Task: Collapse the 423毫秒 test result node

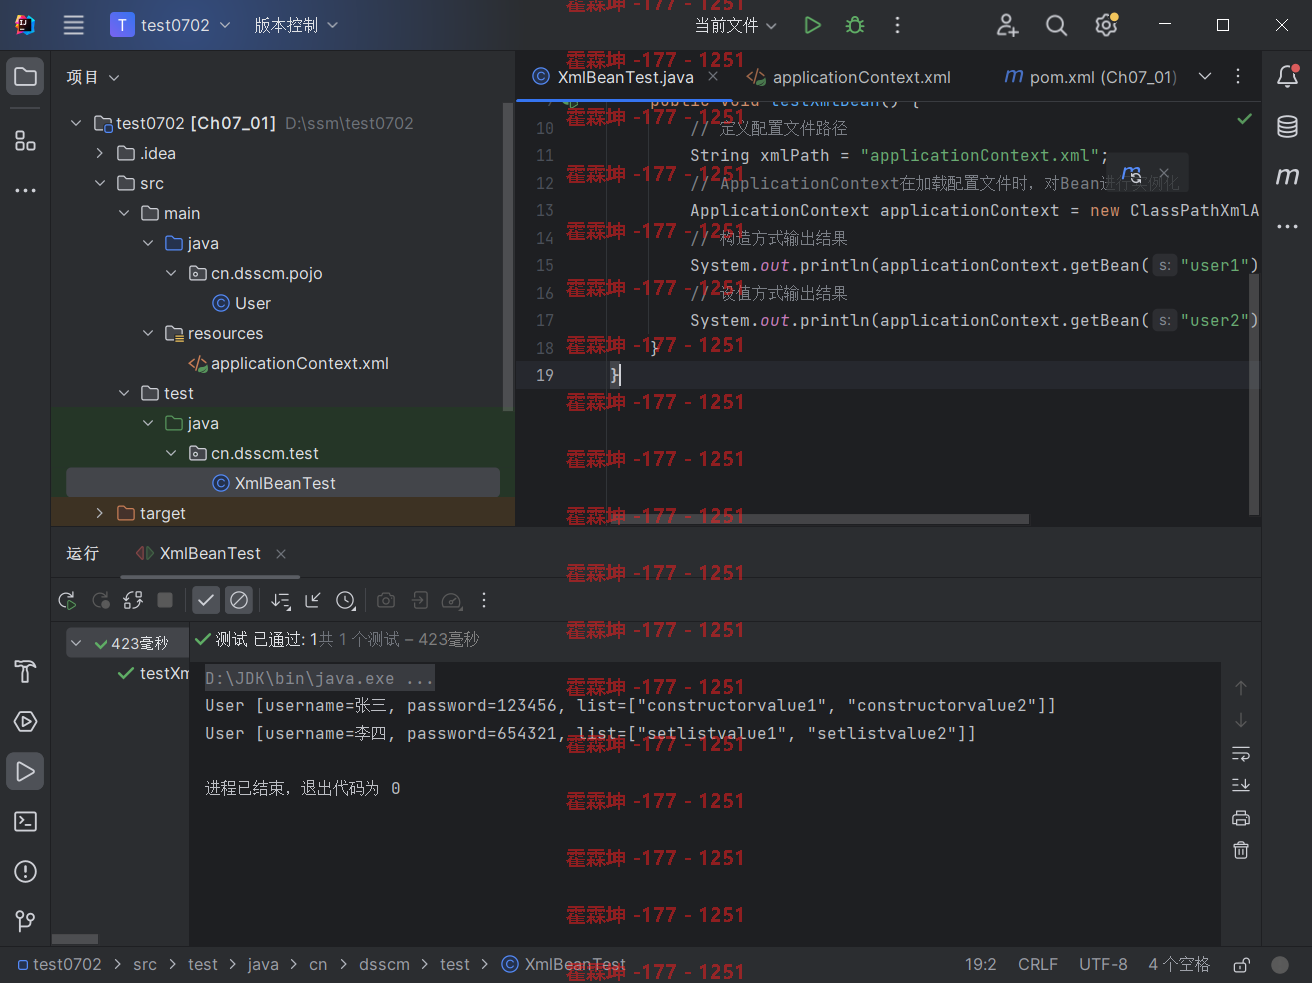Action: pos(77,643)
